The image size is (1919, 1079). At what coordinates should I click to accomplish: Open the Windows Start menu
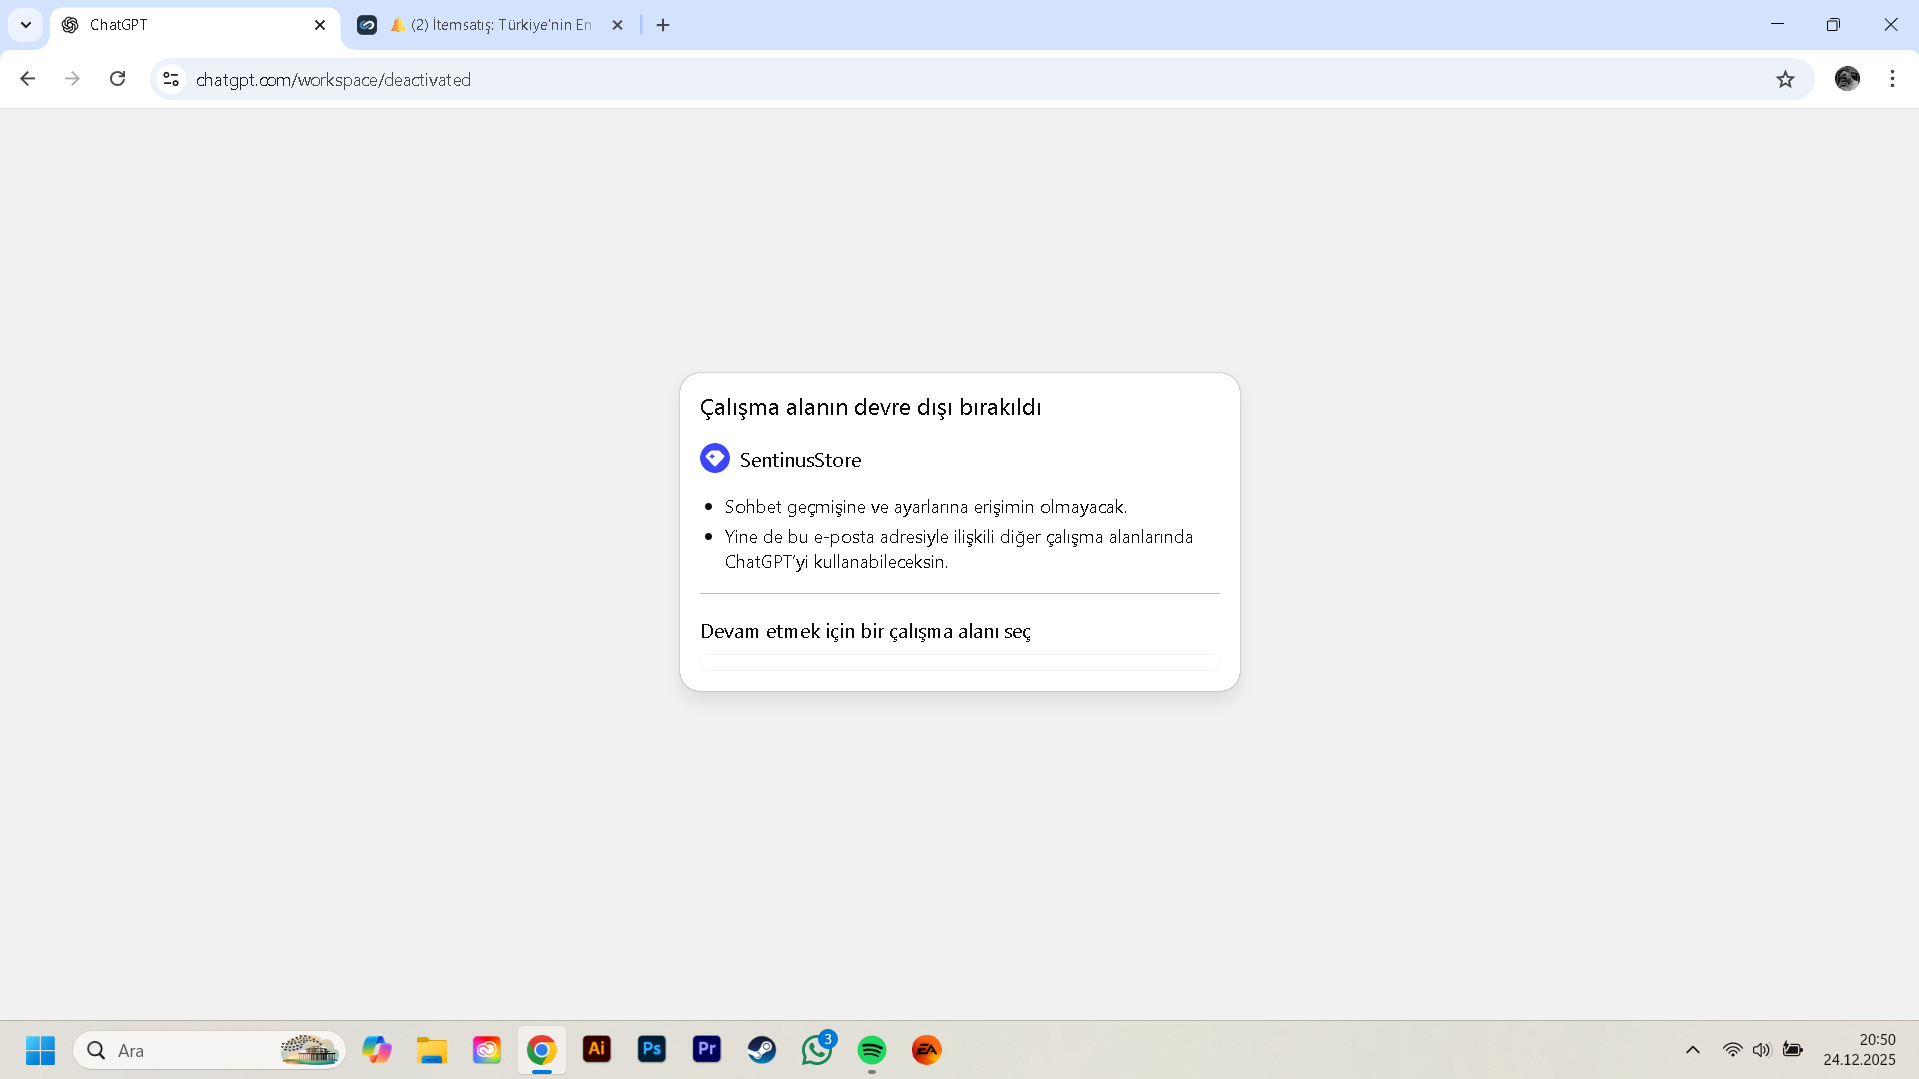[x=40, y=1050]
